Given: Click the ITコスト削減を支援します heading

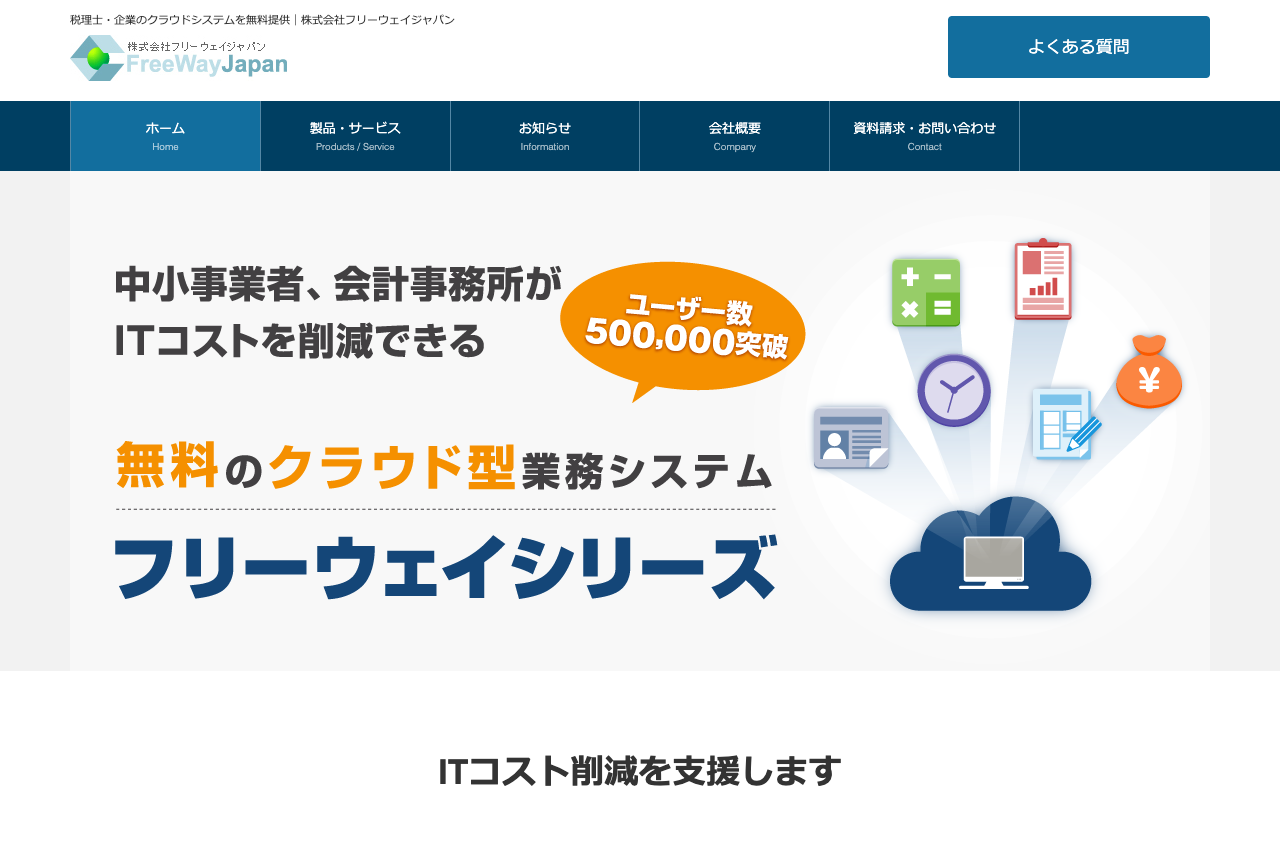Looking at the screenshot, I should [640, 770].
